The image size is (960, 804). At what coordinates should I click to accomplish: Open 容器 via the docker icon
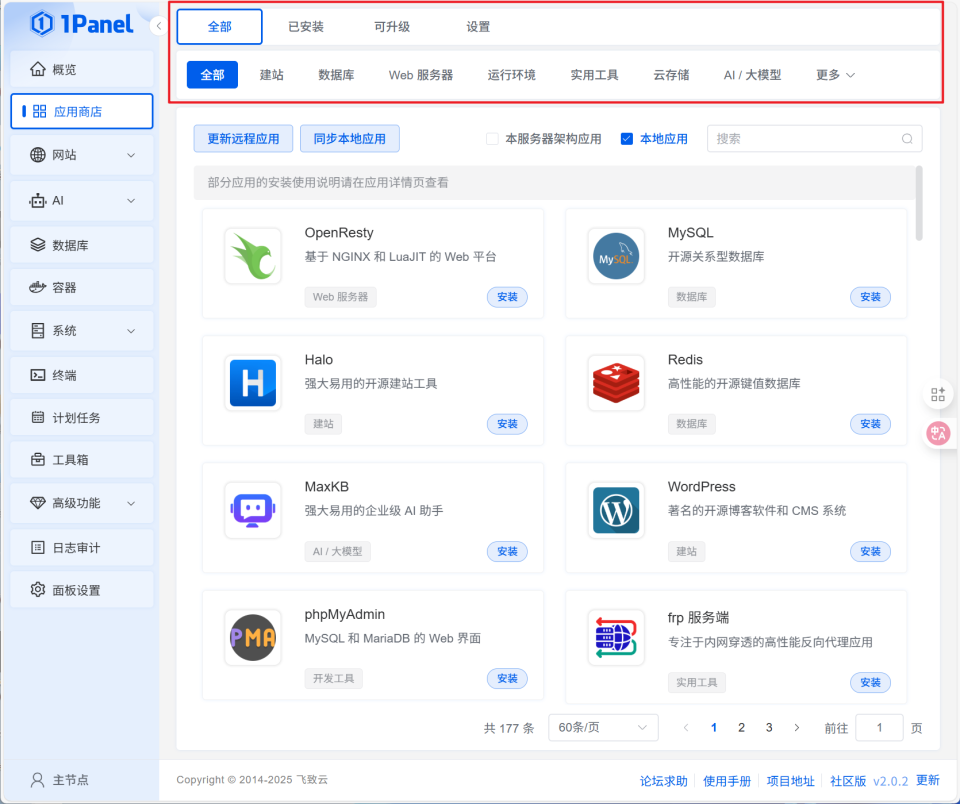coord(38,287)
